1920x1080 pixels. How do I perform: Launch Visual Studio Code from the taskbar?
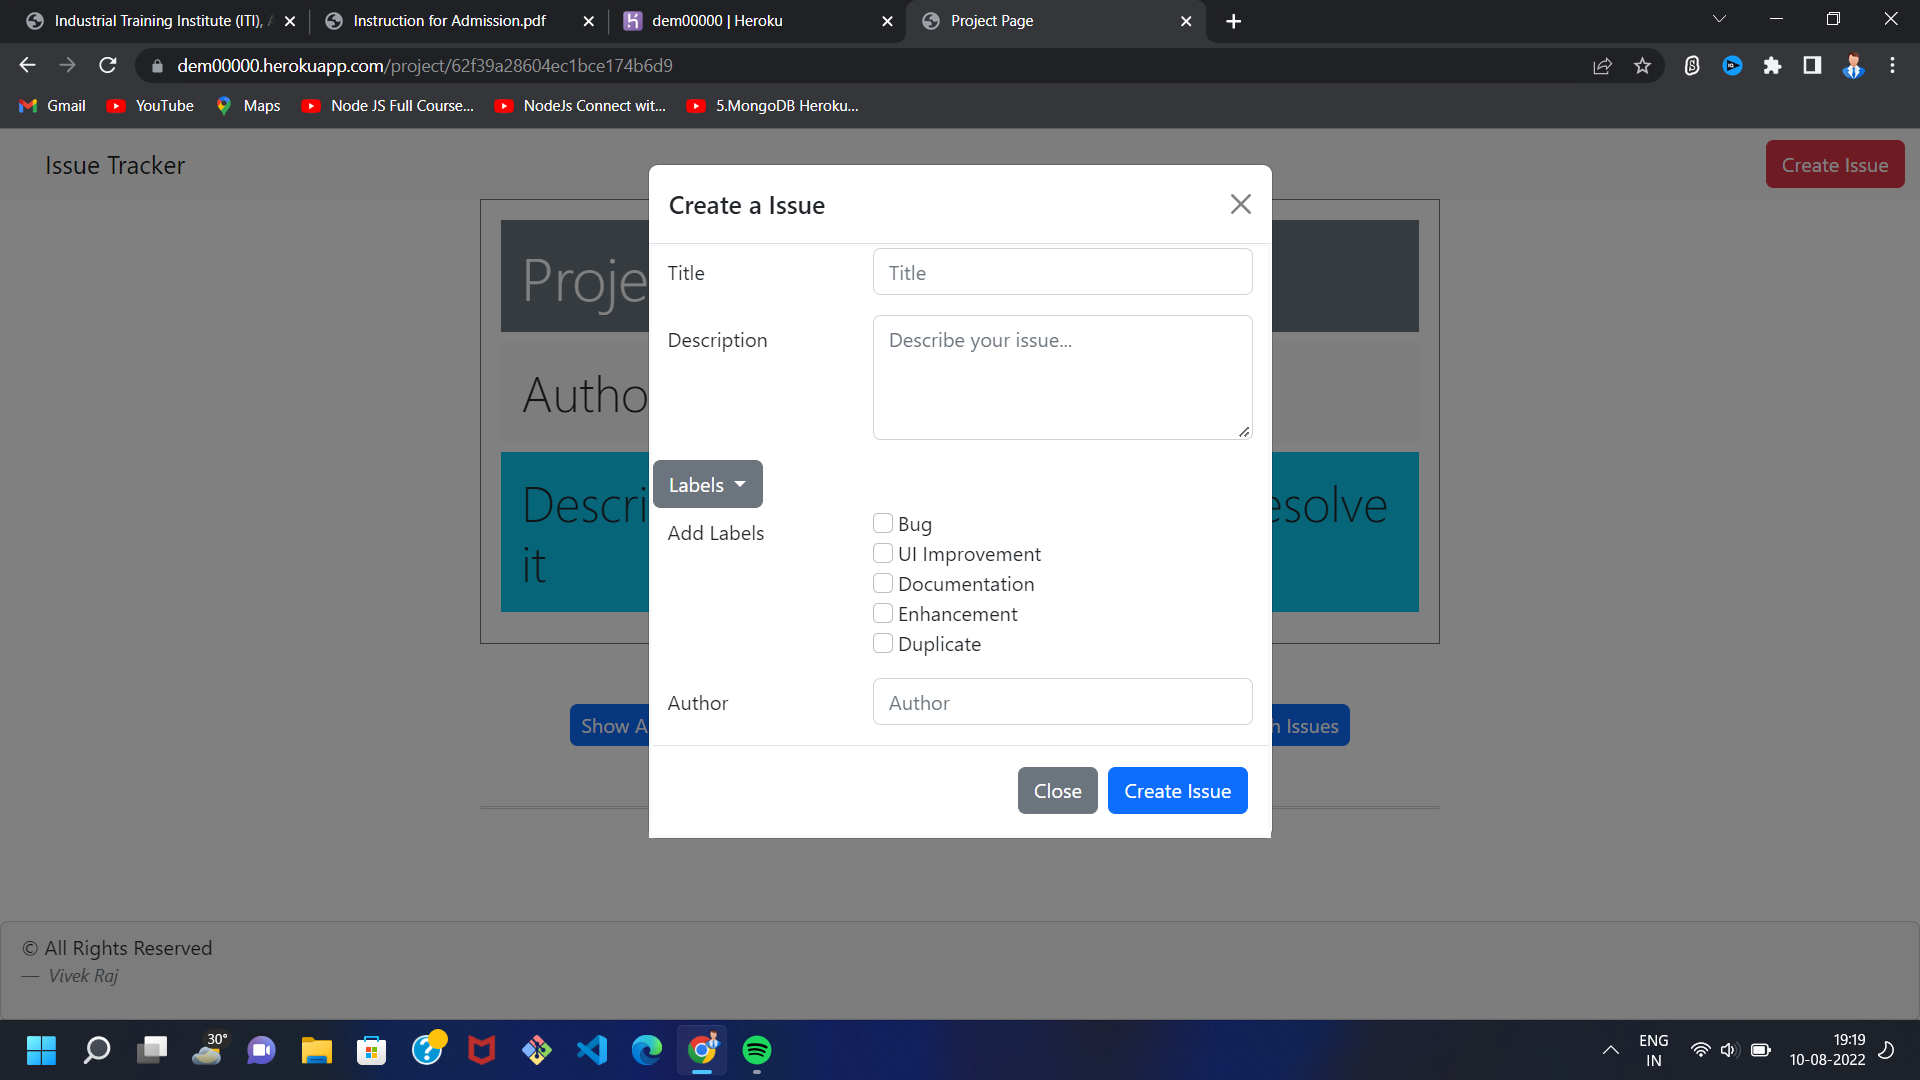tap(592, 1050)
